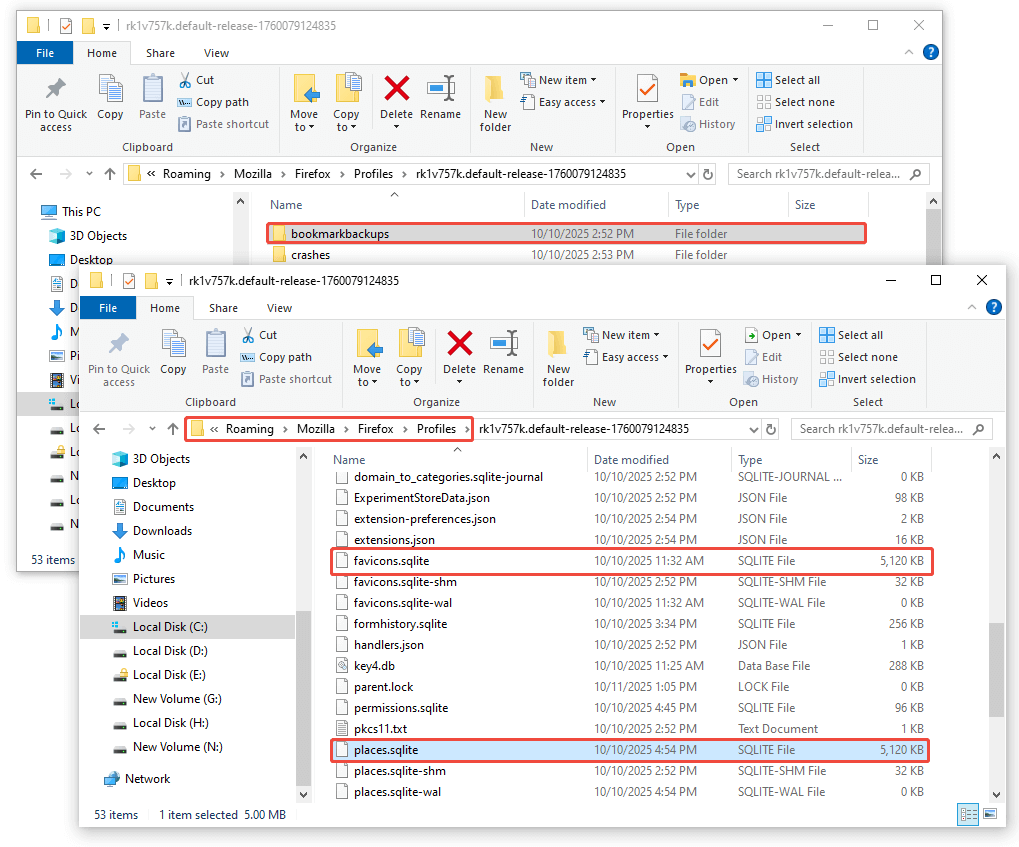Switch to the View ribbon tab

[x=279, y=307]
